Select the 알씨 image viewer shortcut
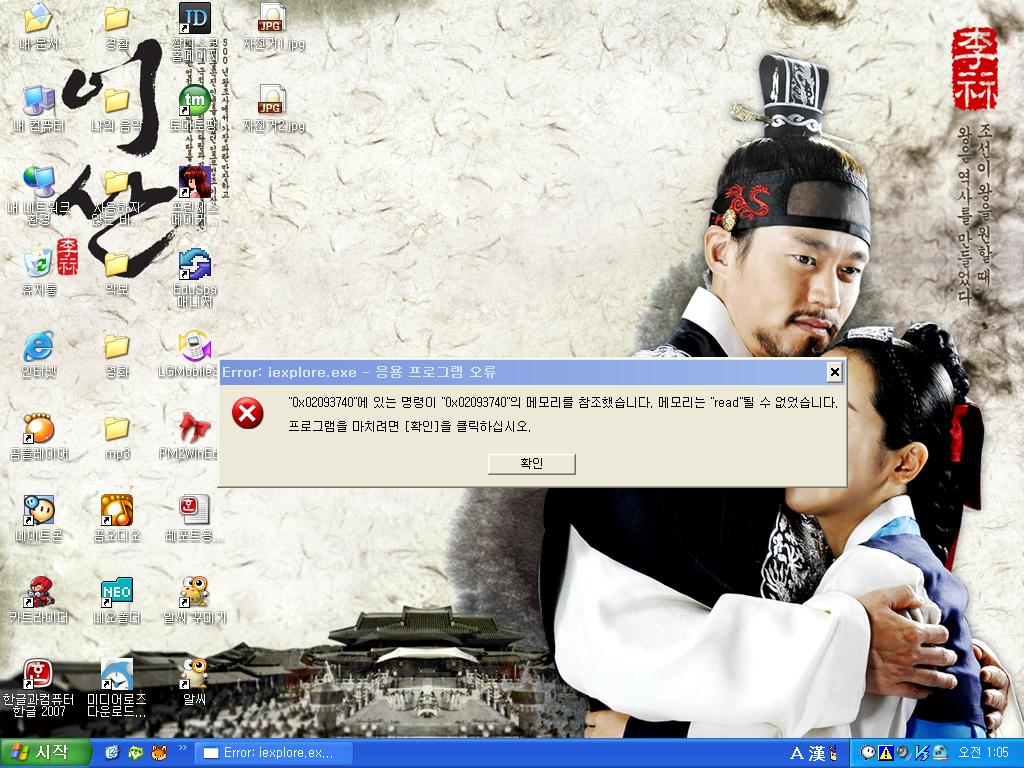Viewport: 1024px width, 768px height. click(x=195, y=680)
